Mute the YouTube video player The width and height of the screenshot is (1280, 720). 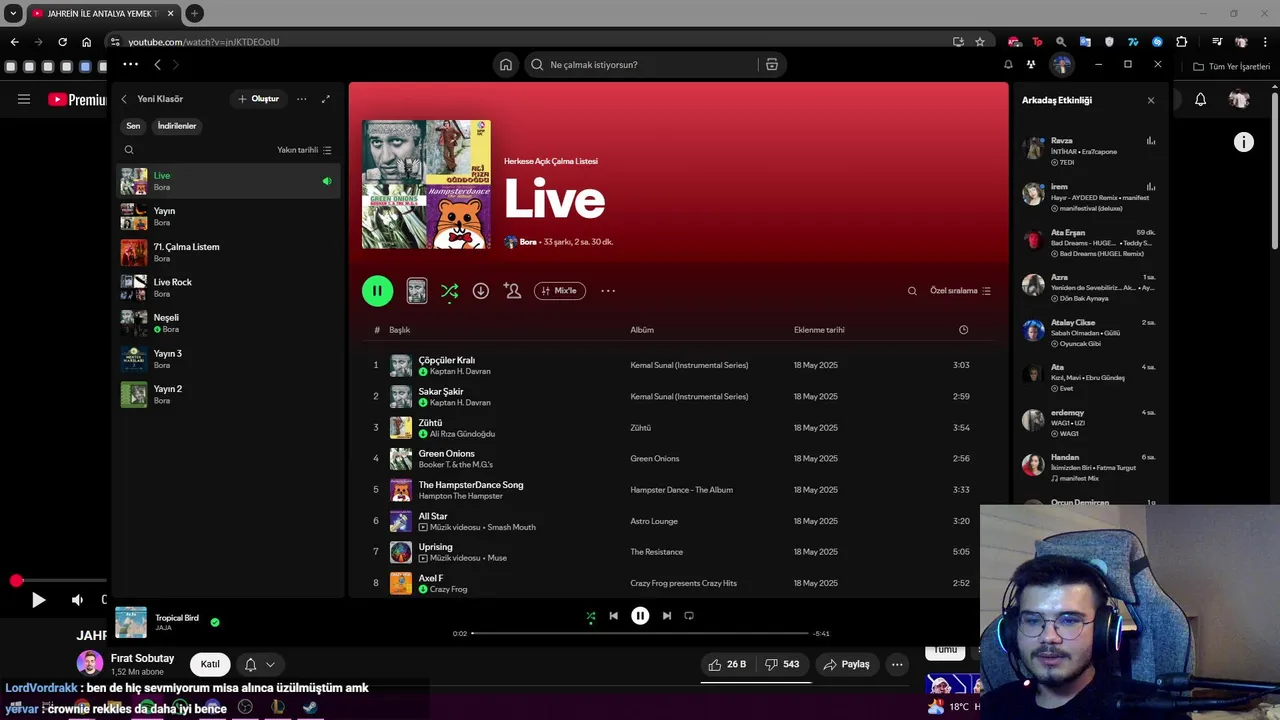click(77, 600)
